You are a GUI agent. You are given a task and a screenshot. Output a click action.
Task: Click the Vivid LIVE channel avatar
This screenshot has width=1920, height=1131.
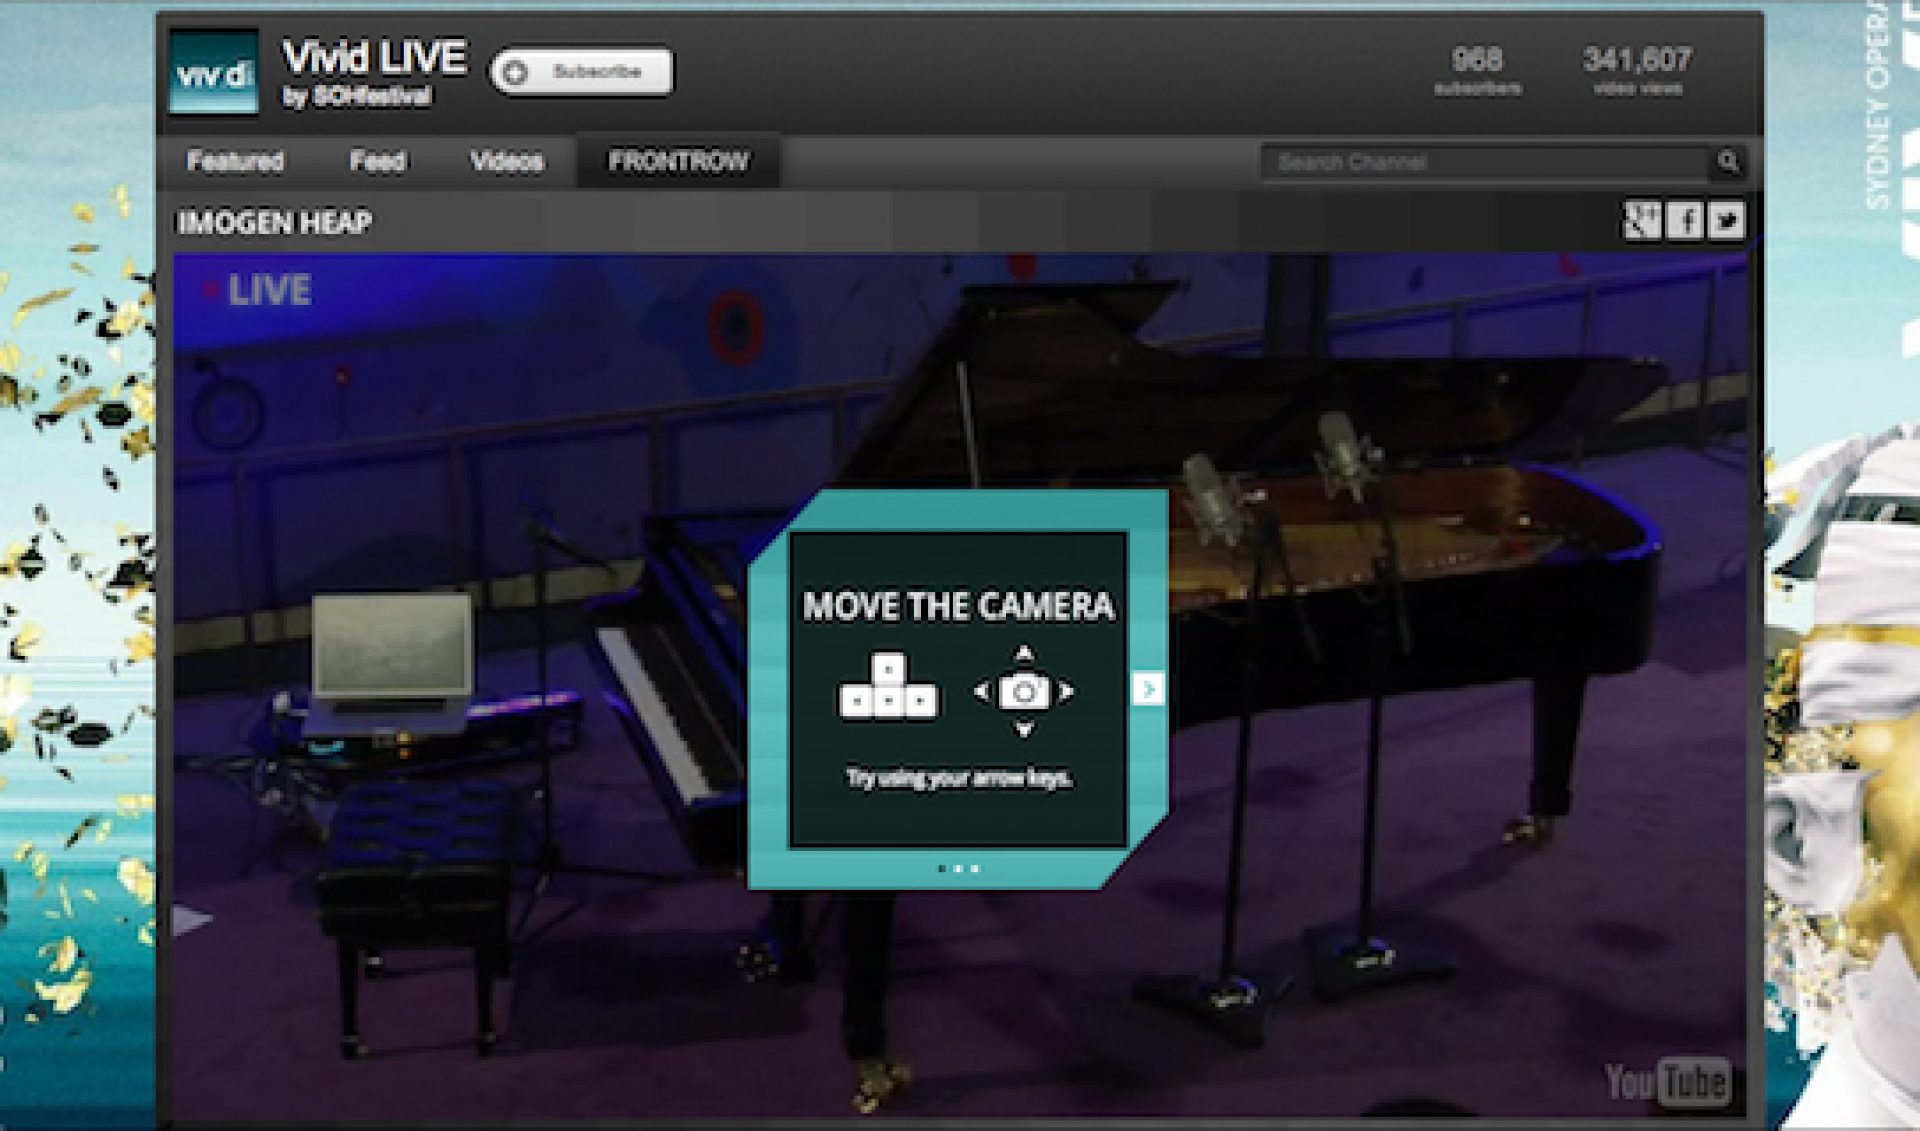tap(216, 72)
